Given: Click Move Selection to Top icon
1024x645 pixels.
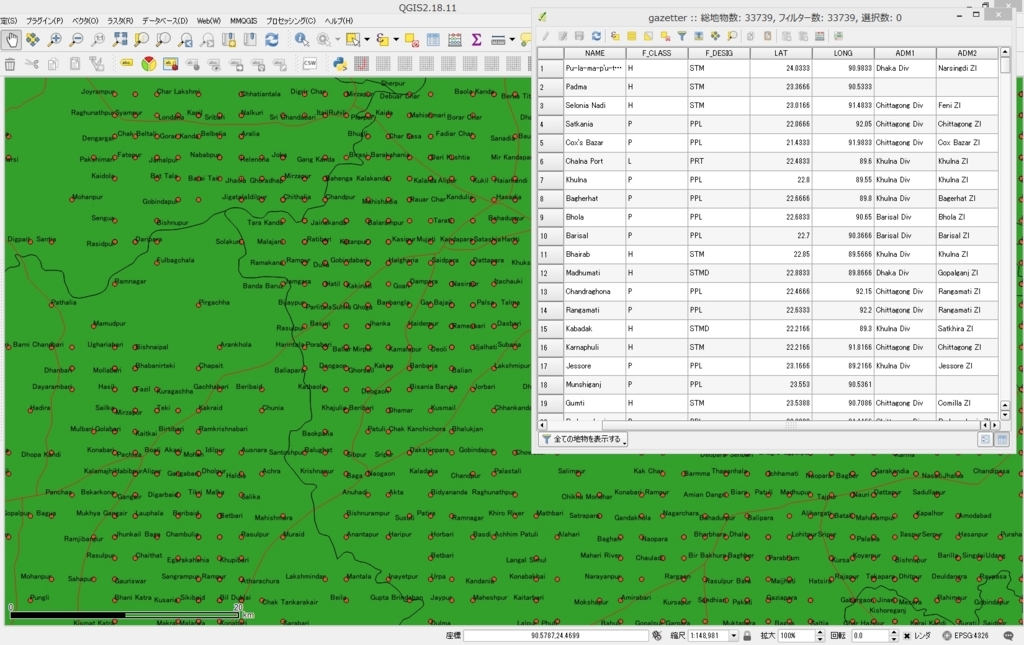Looking at the screenshot, I should (699, 36).
